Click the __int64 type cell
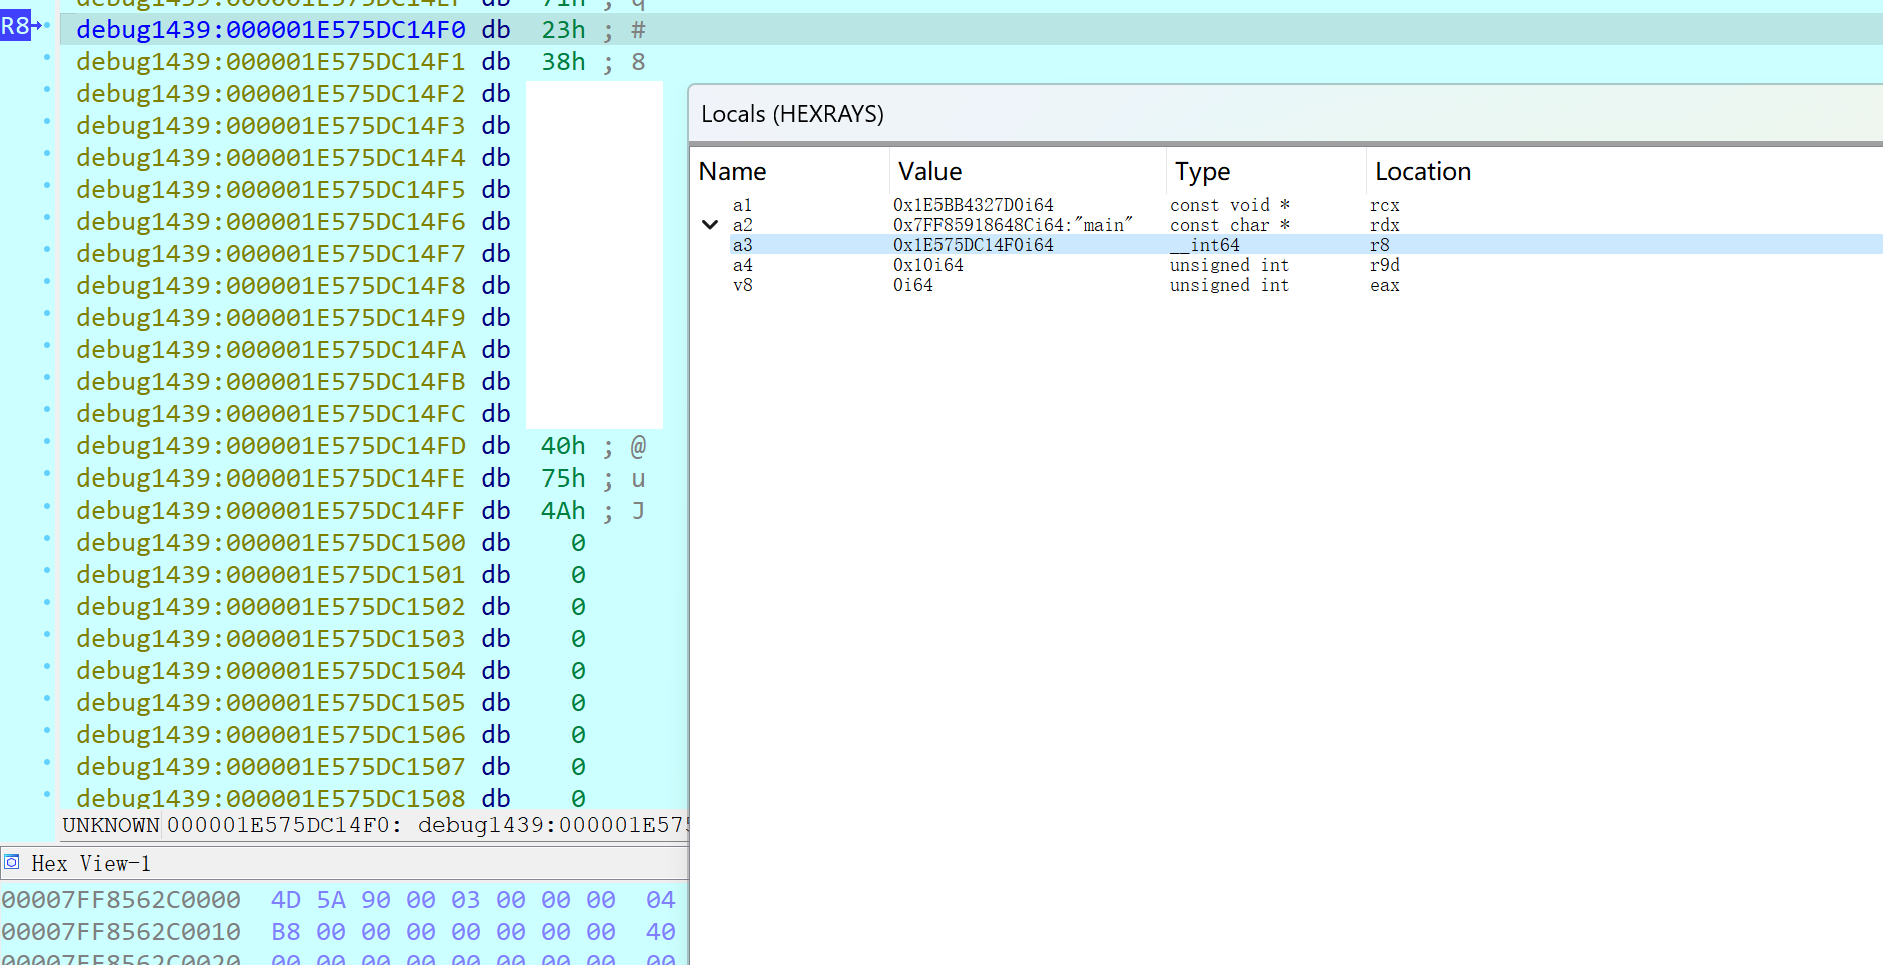The width and height of the screenshot is (1884, 966). (x=1205, y=245)
